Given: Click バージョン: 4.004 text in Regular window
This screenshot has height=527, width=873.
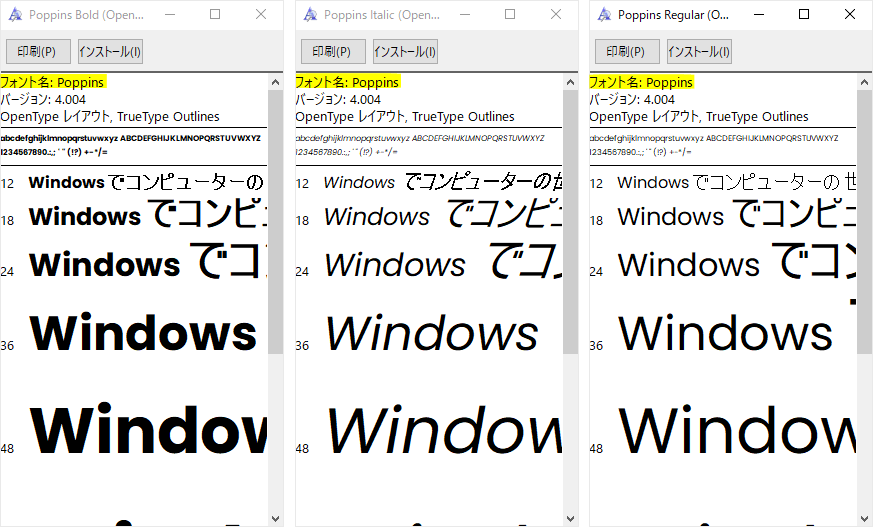Looking at the screenshot, I should pyautogui.click(x=632, y=100).
